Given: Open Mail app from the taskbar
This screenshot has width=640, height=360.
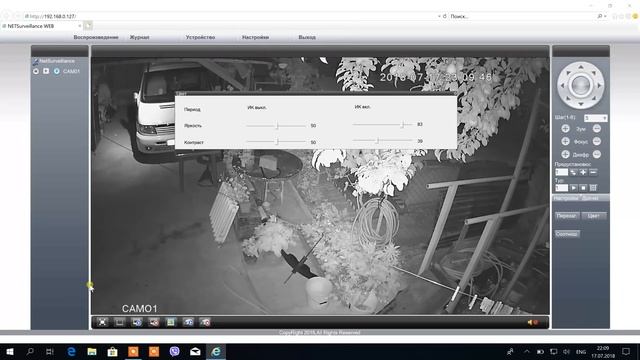Looking at the screenshot, I should [x=195, y=351].
